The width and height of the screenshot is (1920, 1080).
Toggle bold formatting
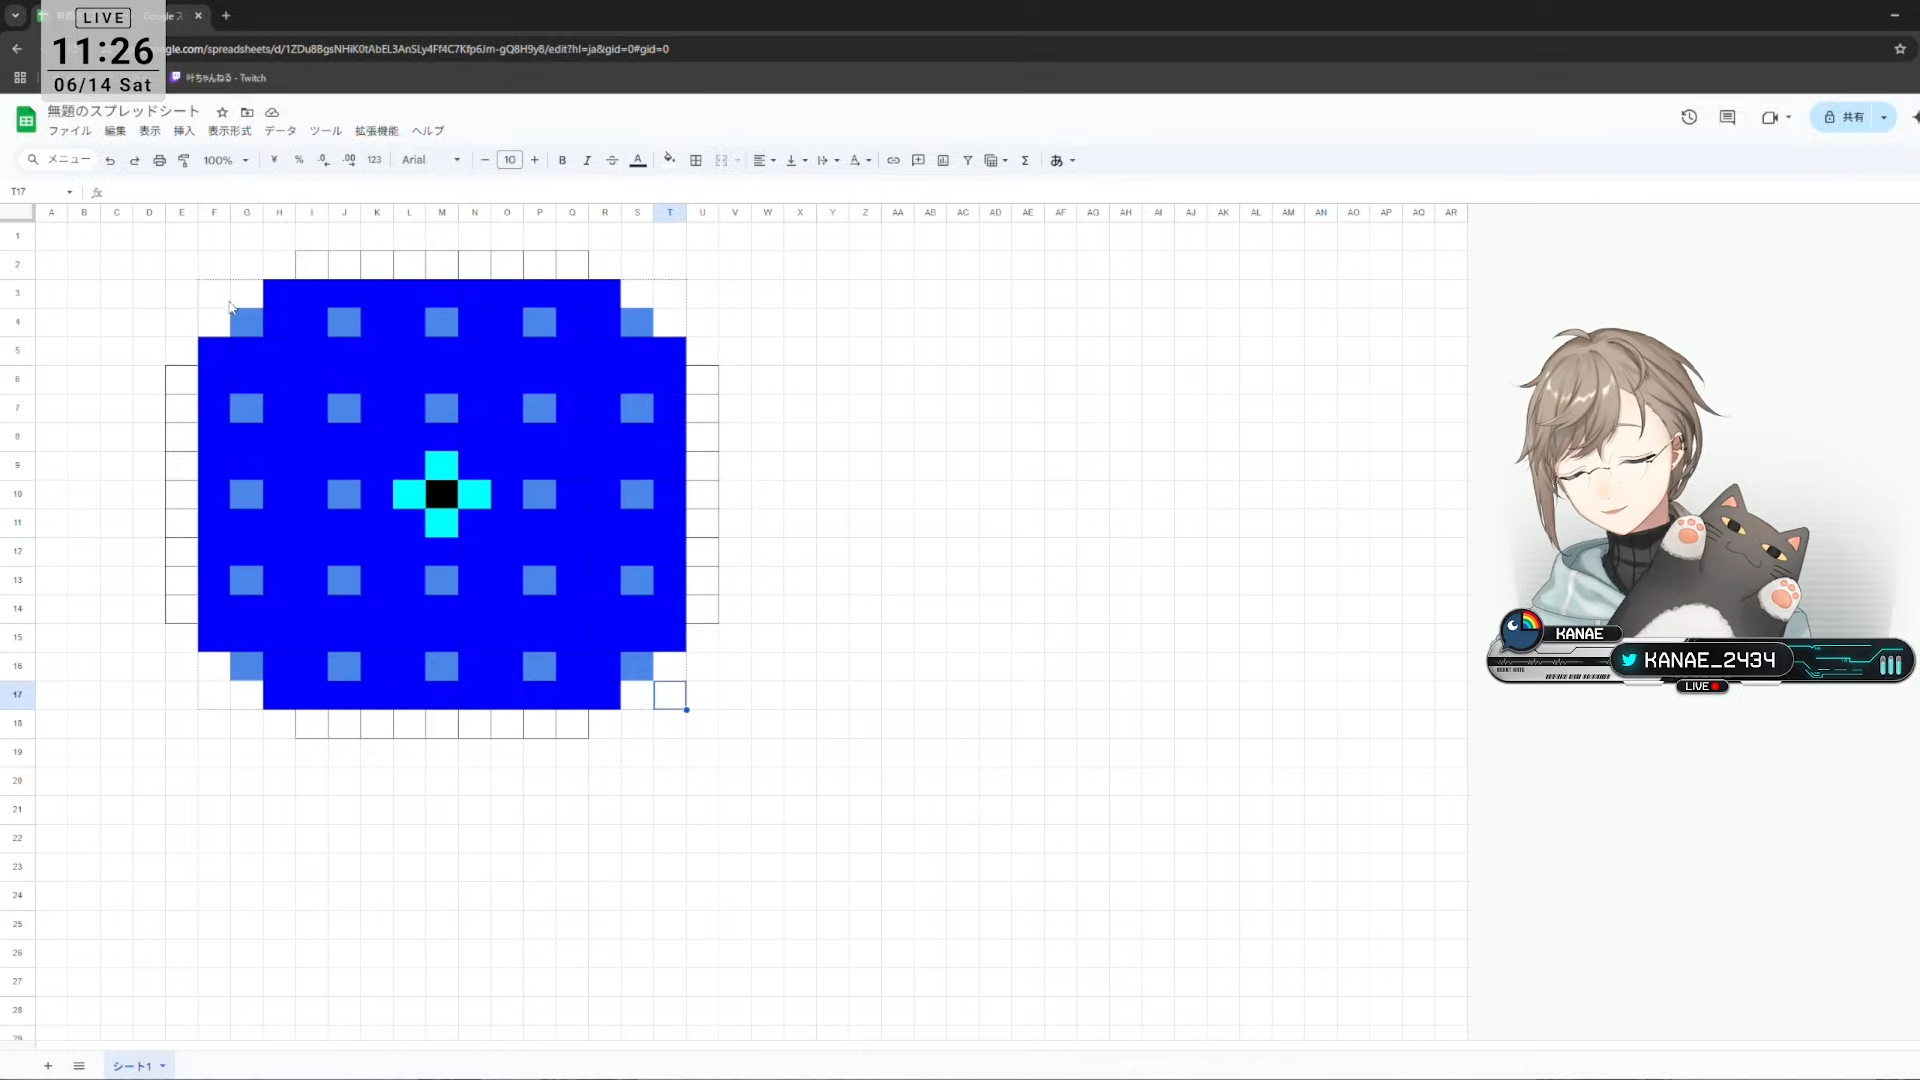562,160
